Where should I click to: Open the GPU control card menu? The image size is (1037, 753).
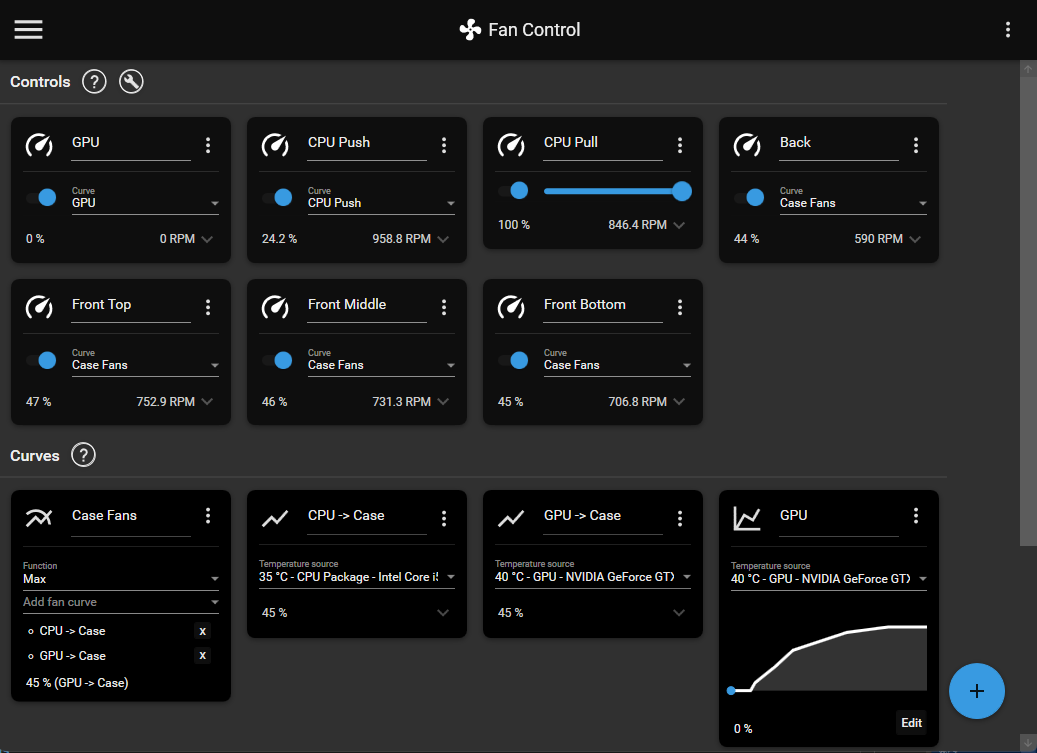(x=208, y=145)
